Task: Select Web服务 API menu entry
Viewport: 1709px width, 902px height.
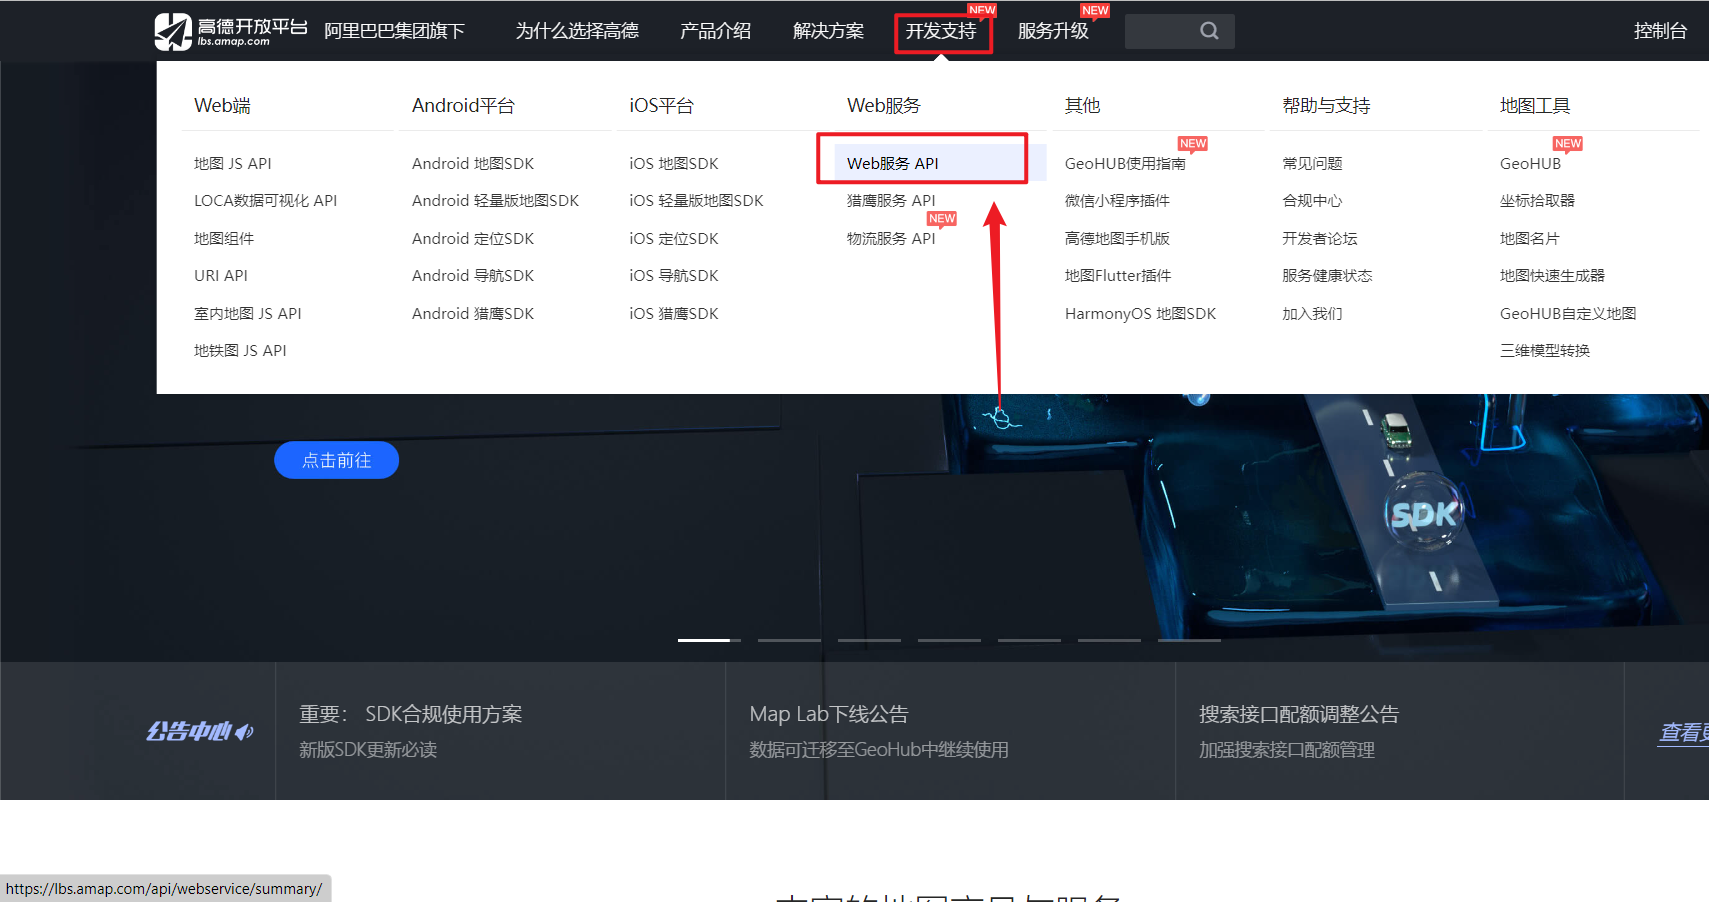Action: (x=893, y=163)
